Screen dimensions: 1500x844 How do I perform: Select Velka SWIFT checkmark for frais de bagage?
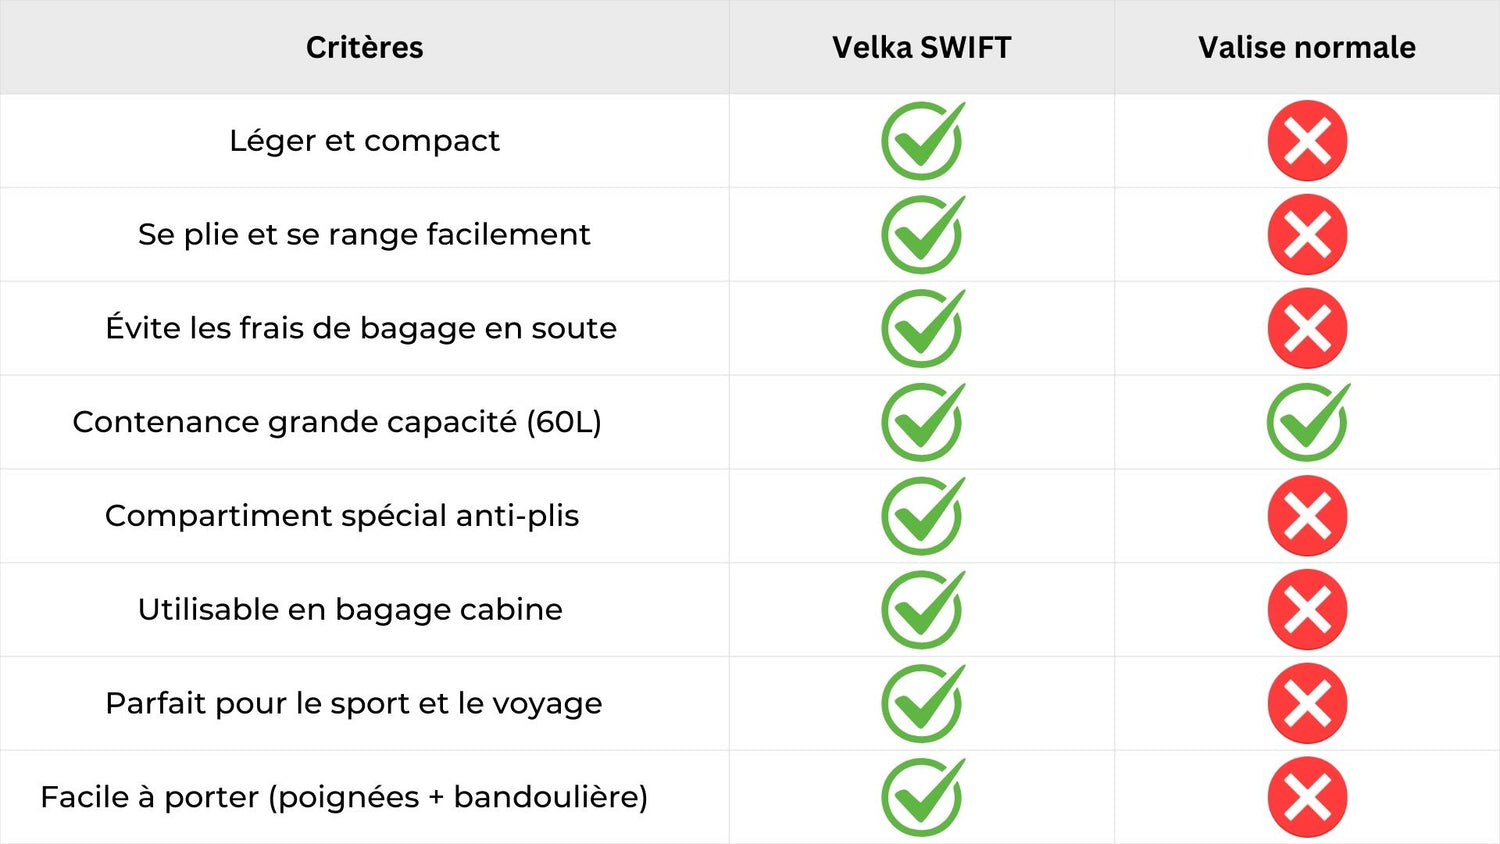coord(923,328)
